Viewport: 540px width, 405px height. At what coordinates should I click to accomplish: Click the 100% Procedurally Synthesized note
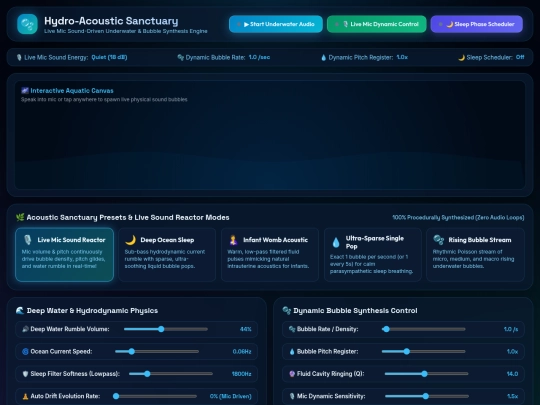click(x=458, y=218)
